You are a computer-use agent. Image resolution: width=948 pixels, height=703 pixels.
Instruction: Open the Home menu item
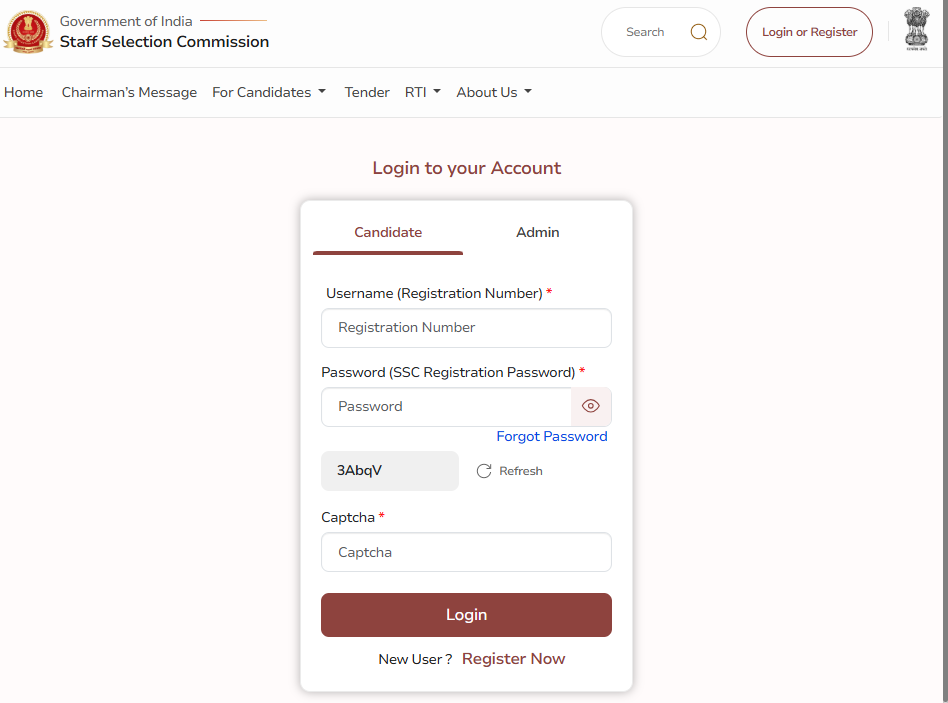(24, 92)
